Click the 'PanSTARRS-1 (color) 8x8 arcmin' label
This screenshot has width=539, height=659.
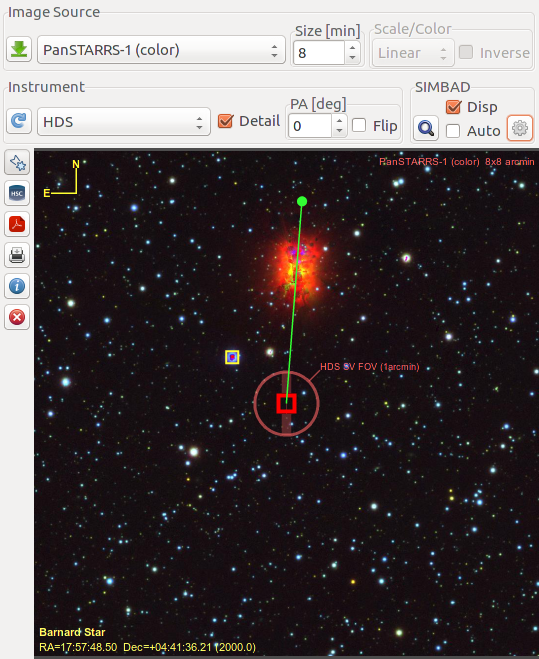[x=457, y=162]
